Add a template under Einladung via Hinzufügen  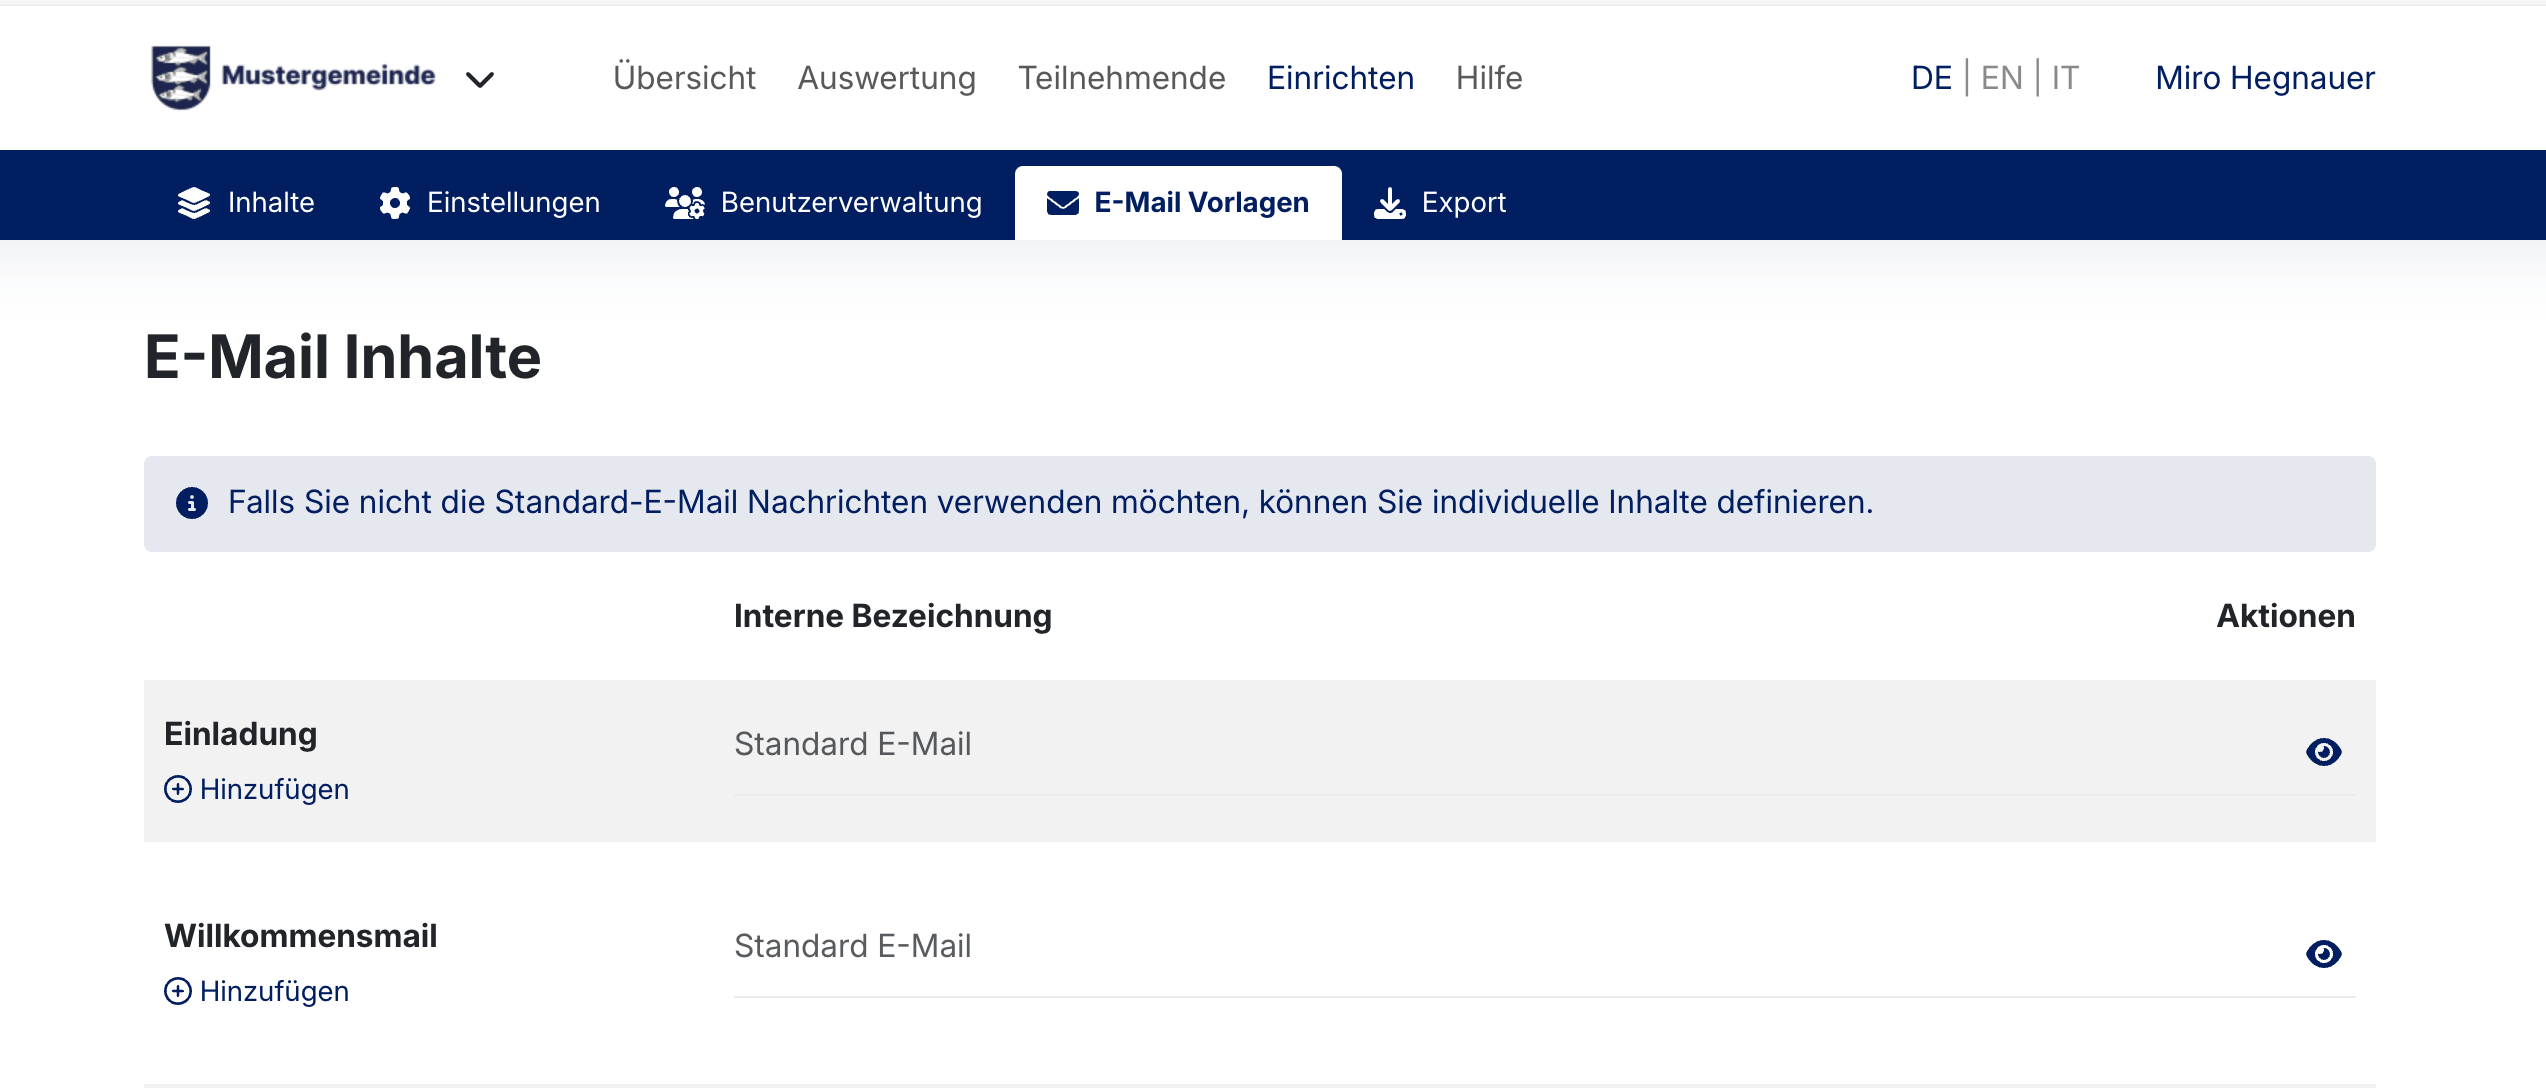coord(257,789)
